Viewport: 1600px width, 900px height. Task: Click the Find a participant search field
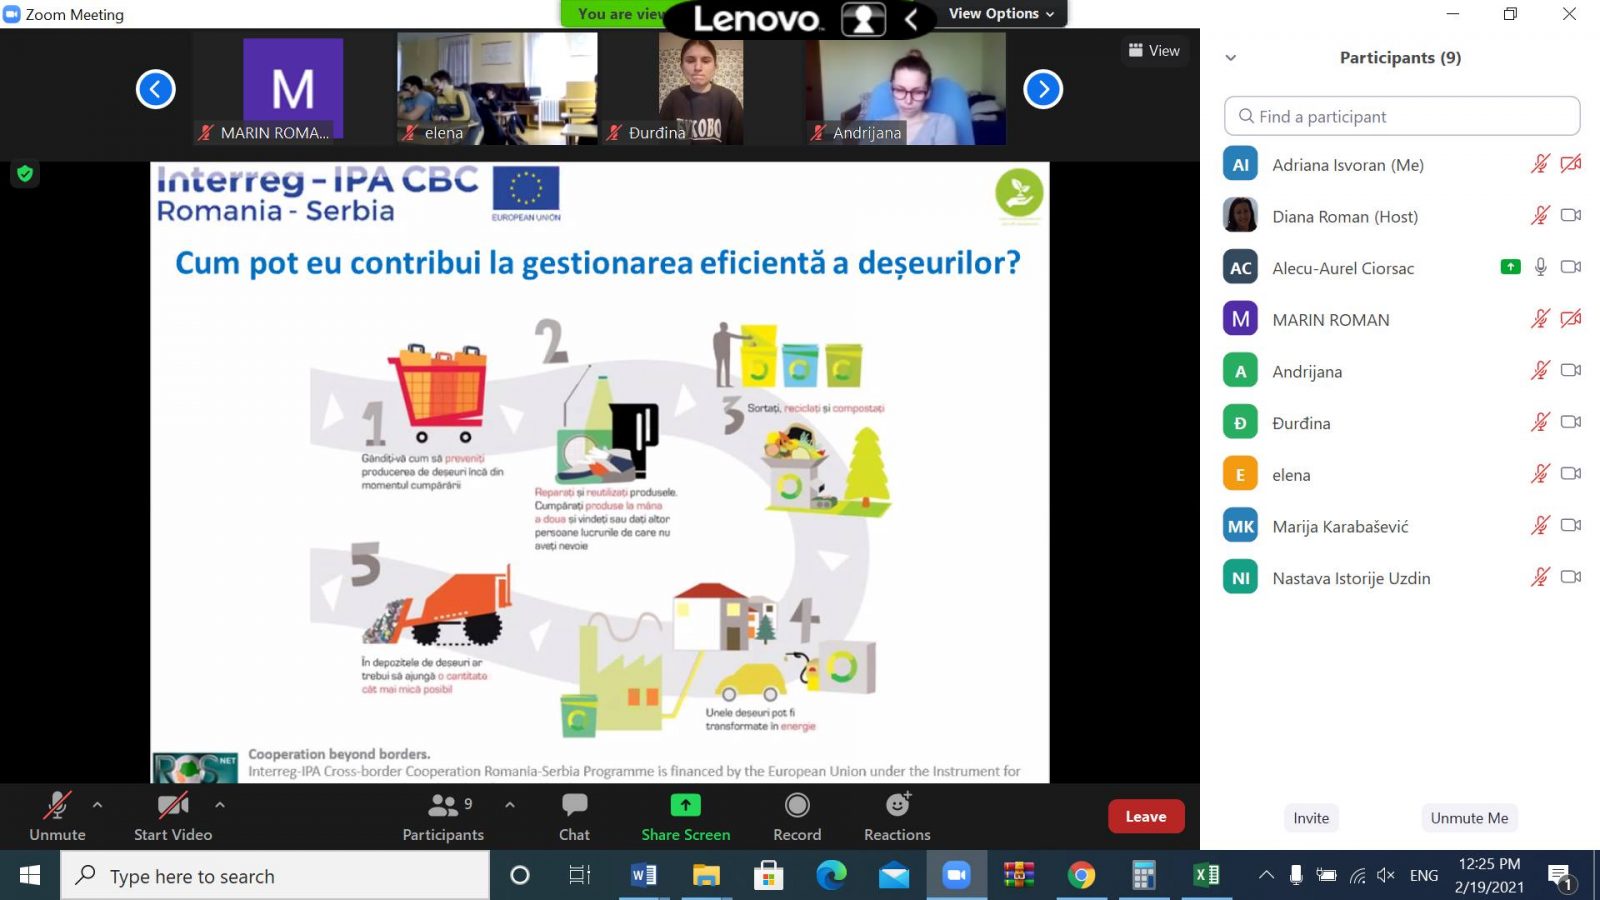click(1400, 116)
